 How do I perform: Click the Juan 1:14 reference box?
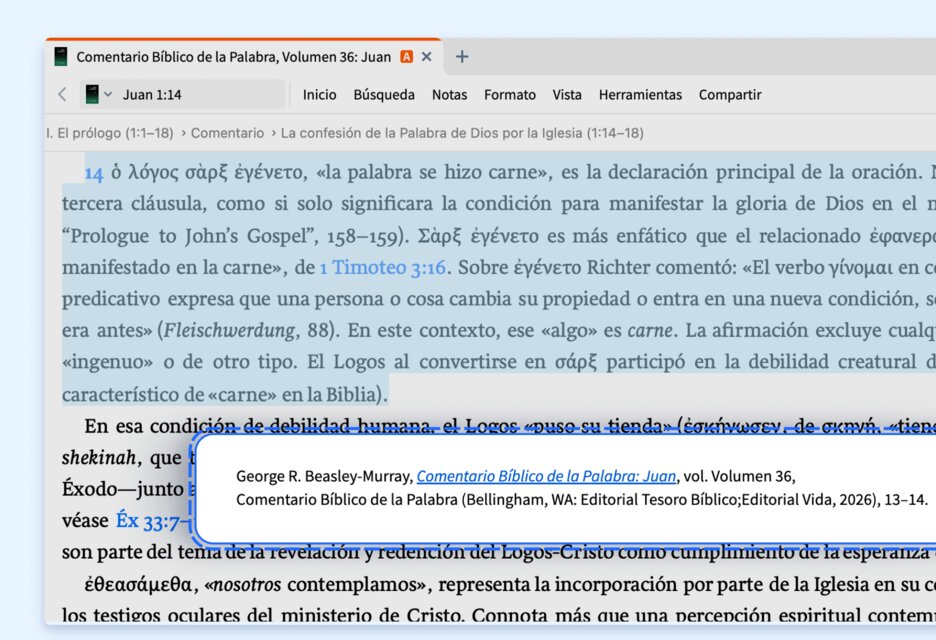(x=183, y=94)
